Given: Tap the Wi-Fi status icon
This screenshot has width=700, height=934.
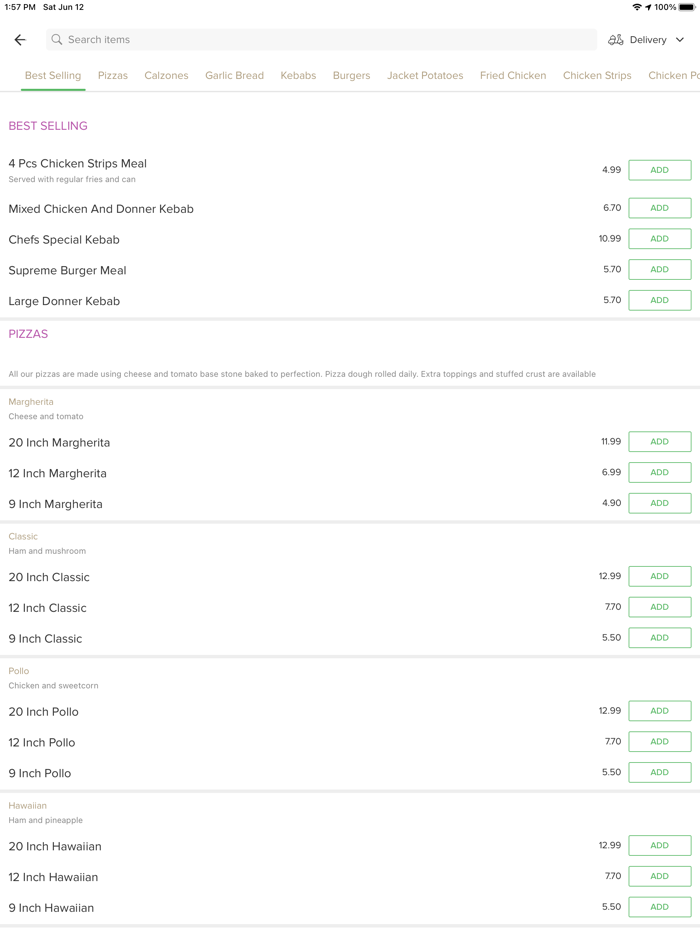Looking at the screenshot, I should [637, 7].
